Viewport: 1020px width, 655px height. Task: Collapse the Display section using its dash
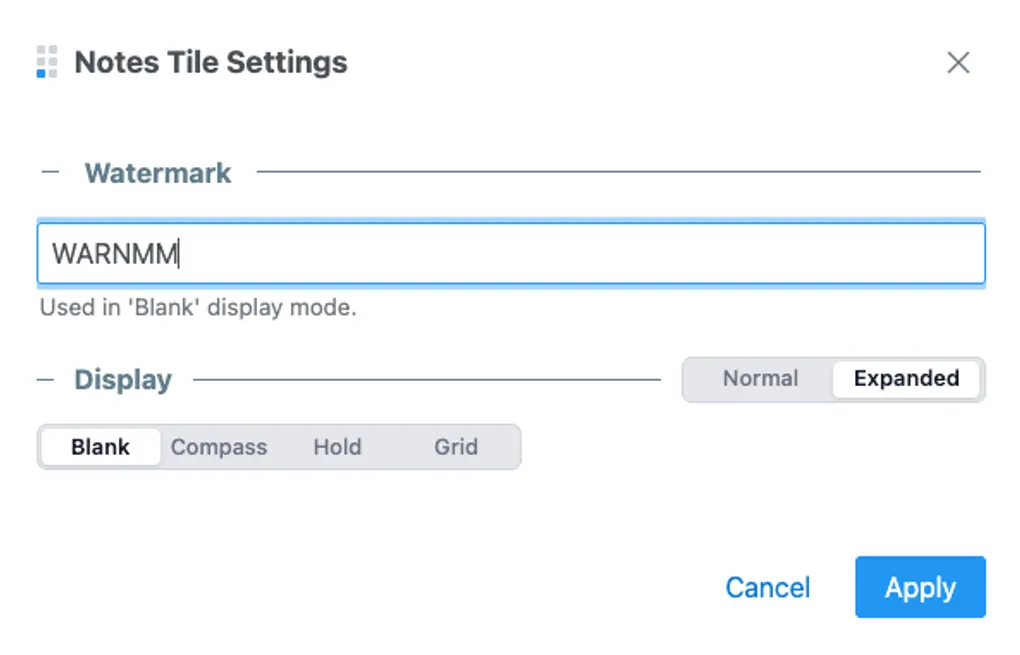pyautogui.click(x=45, y=380)
